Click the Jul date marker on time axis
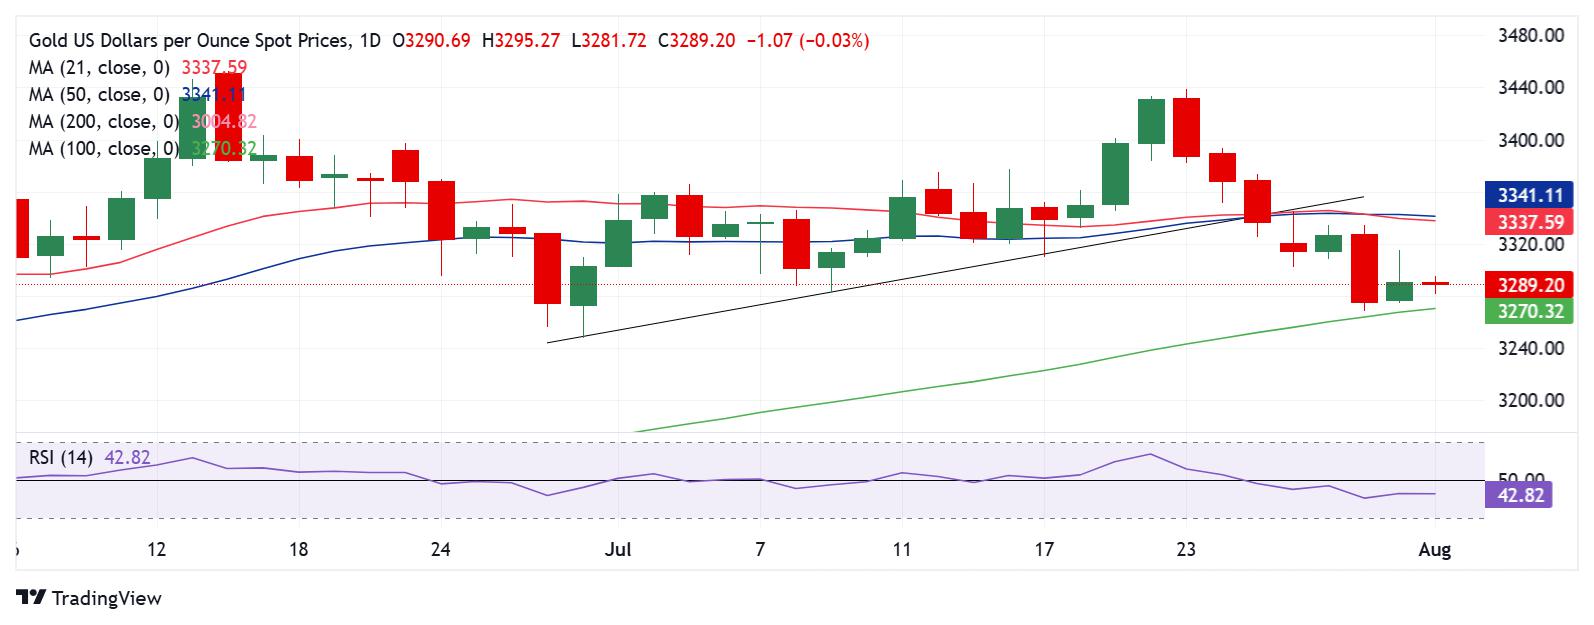This screenshot has height=625, width=1594. click(616, 549)
